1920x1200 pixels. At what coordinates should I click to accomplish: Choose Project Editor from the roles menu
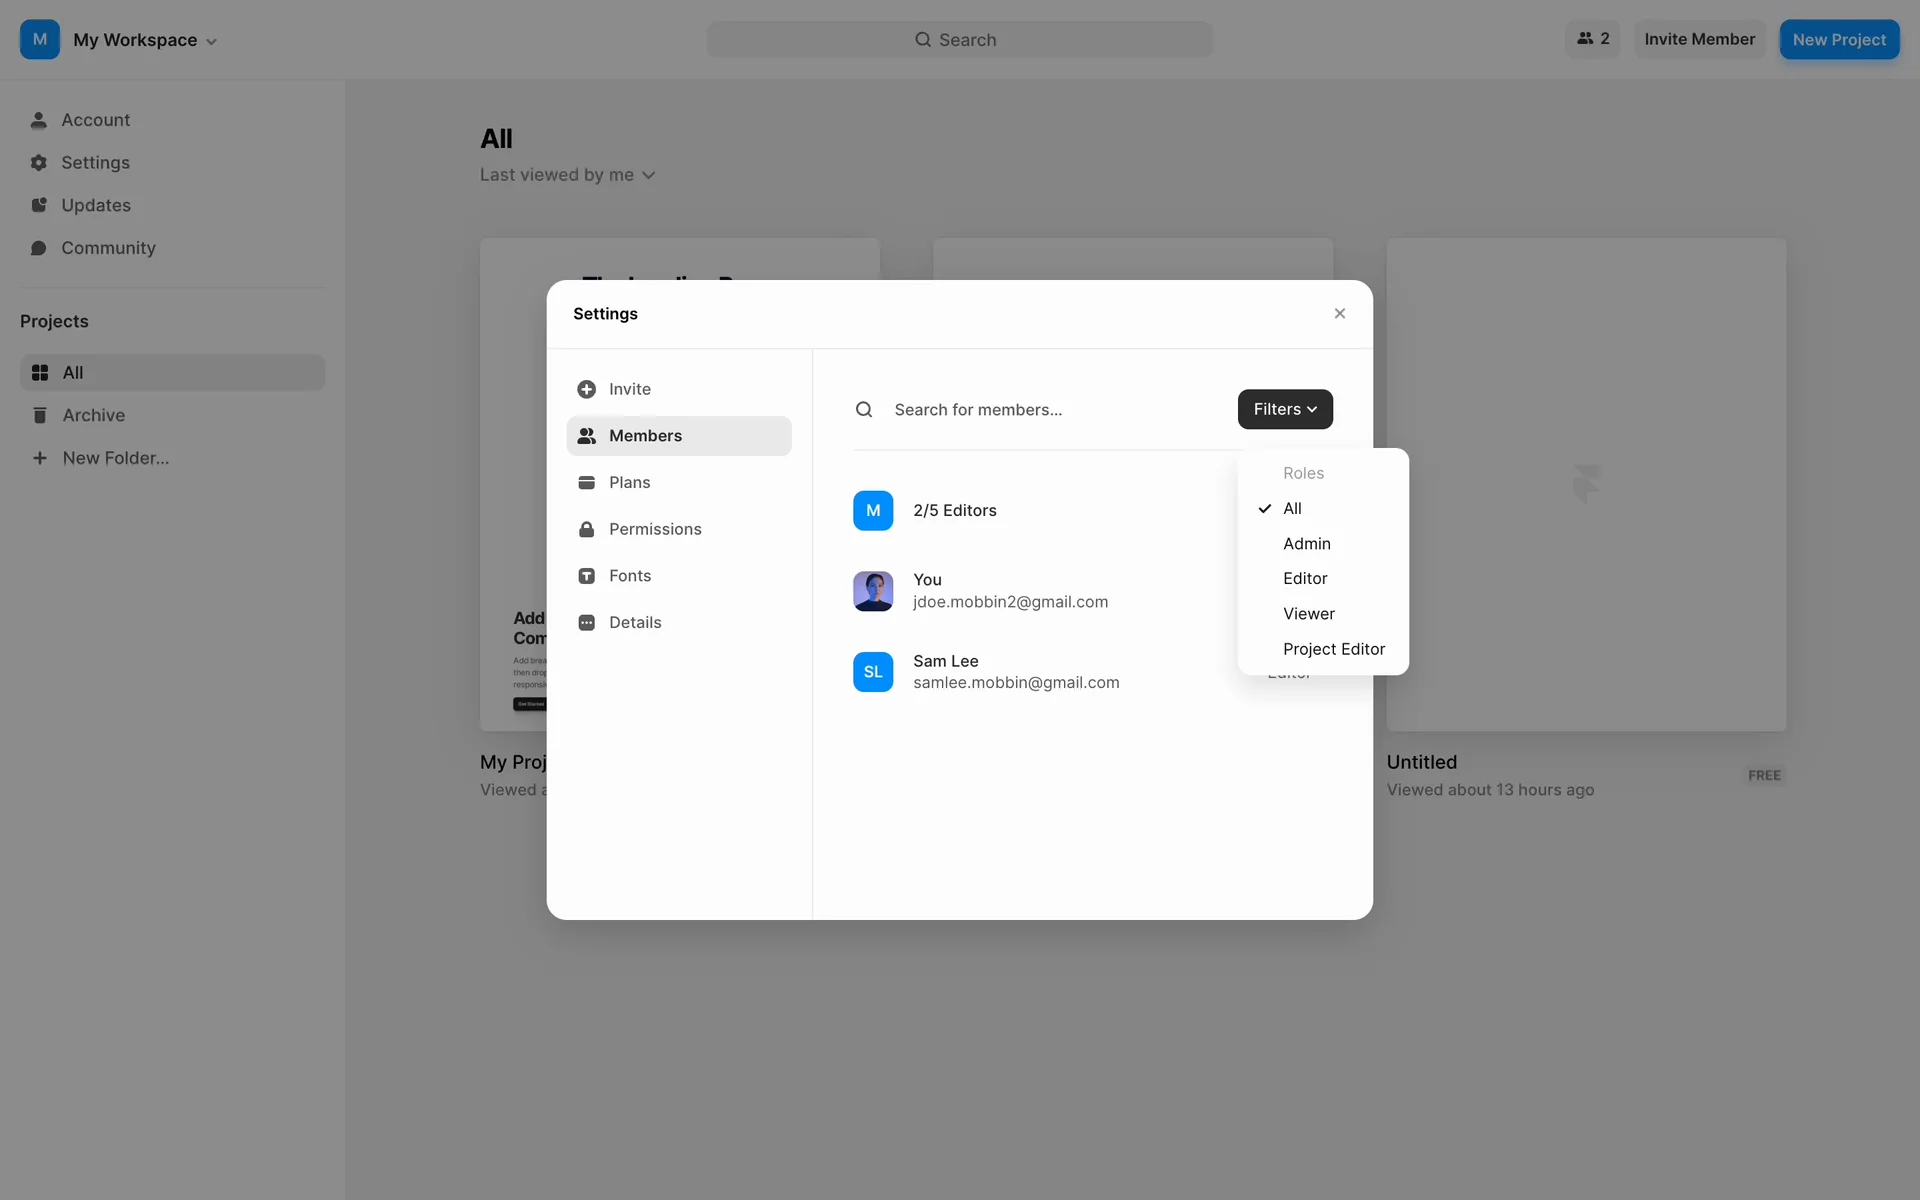(x=1333, y=649)
